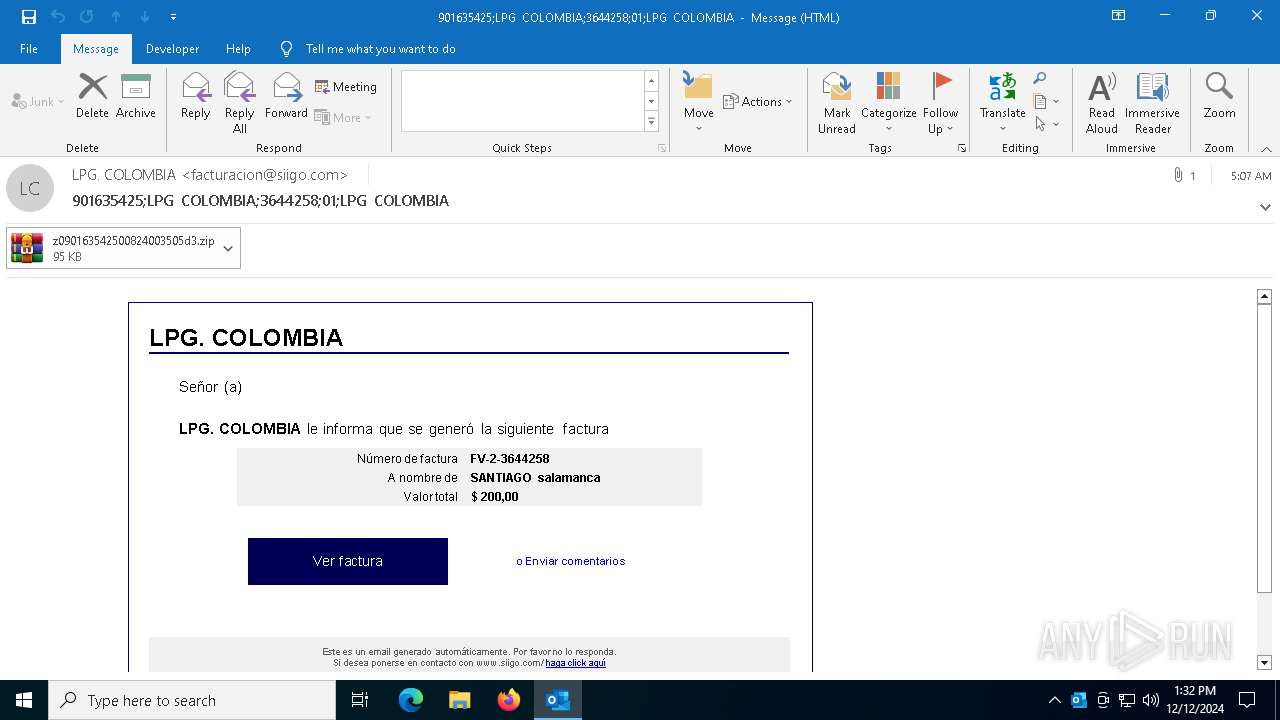Click the 'haga click aquí' link
This screenshot has width=1280, height=720.
(x=575, y=663)
